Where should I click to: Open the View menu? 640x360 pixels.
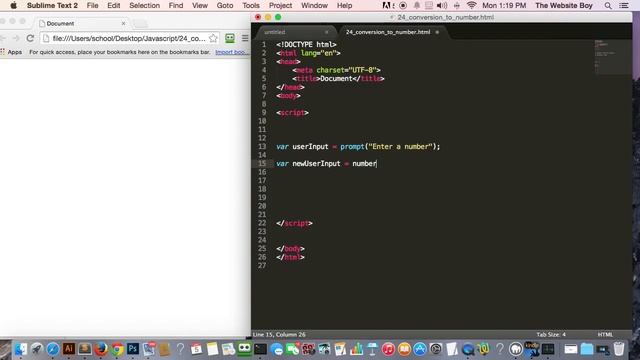point(200,5)
